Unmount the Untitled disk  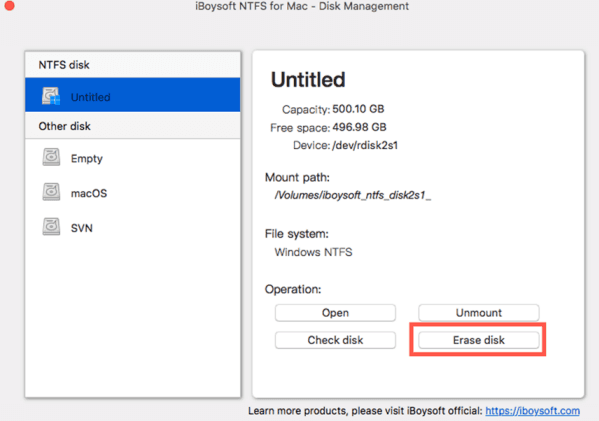[x=479, y=313]
